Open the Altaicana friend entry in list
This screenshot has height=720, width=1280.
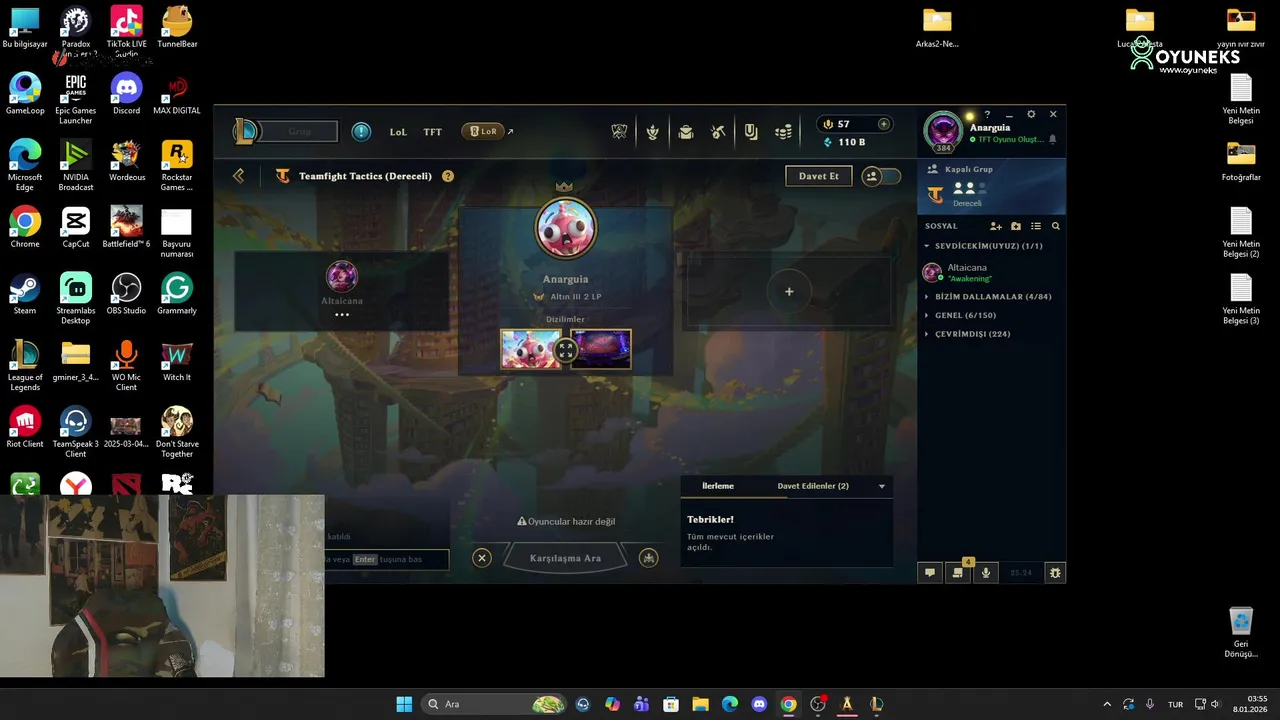[991, 272]
